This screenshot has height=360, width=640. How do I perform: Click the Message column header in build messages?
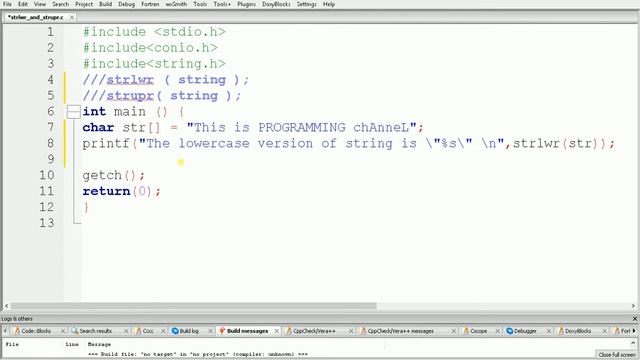point(99,344)
